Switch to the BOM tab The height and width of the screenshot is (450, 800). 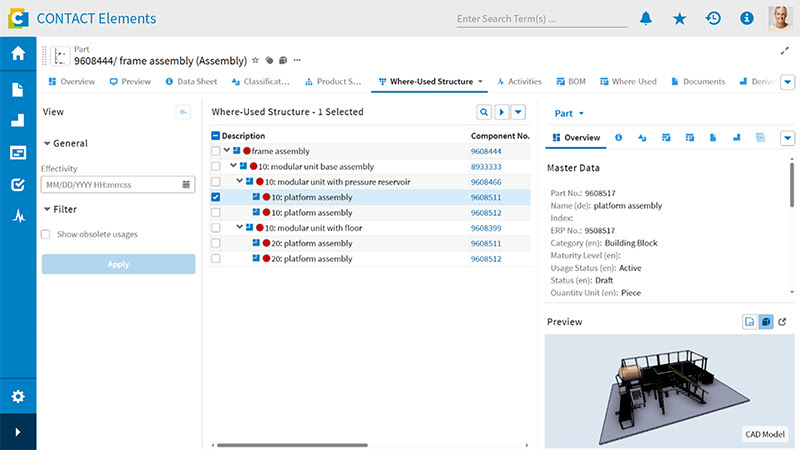(571, 81)
